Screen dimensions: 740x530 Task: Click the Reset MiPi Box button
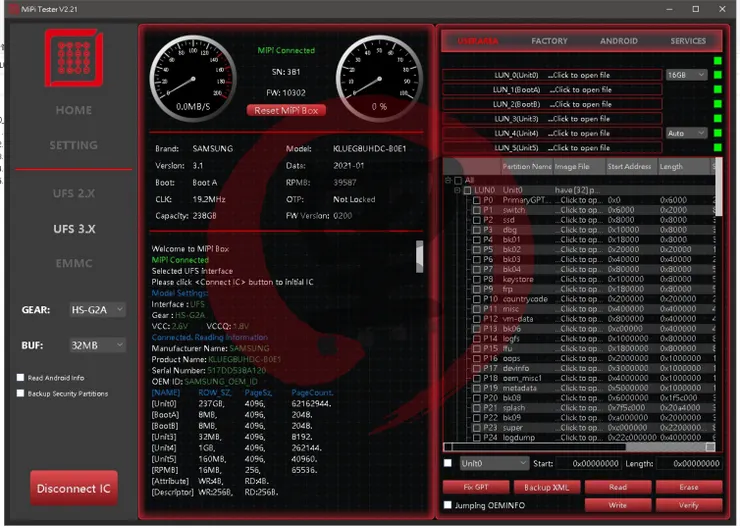click(x=286, y=110)
